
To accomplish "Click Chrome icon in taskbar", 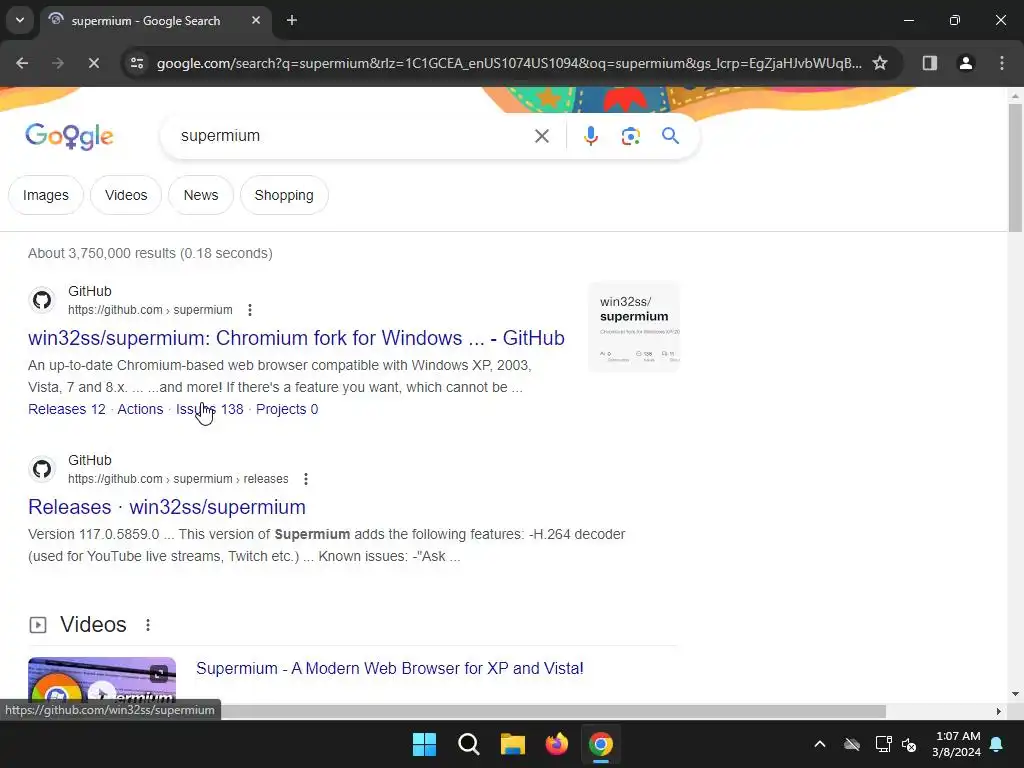I will point(600,744).
